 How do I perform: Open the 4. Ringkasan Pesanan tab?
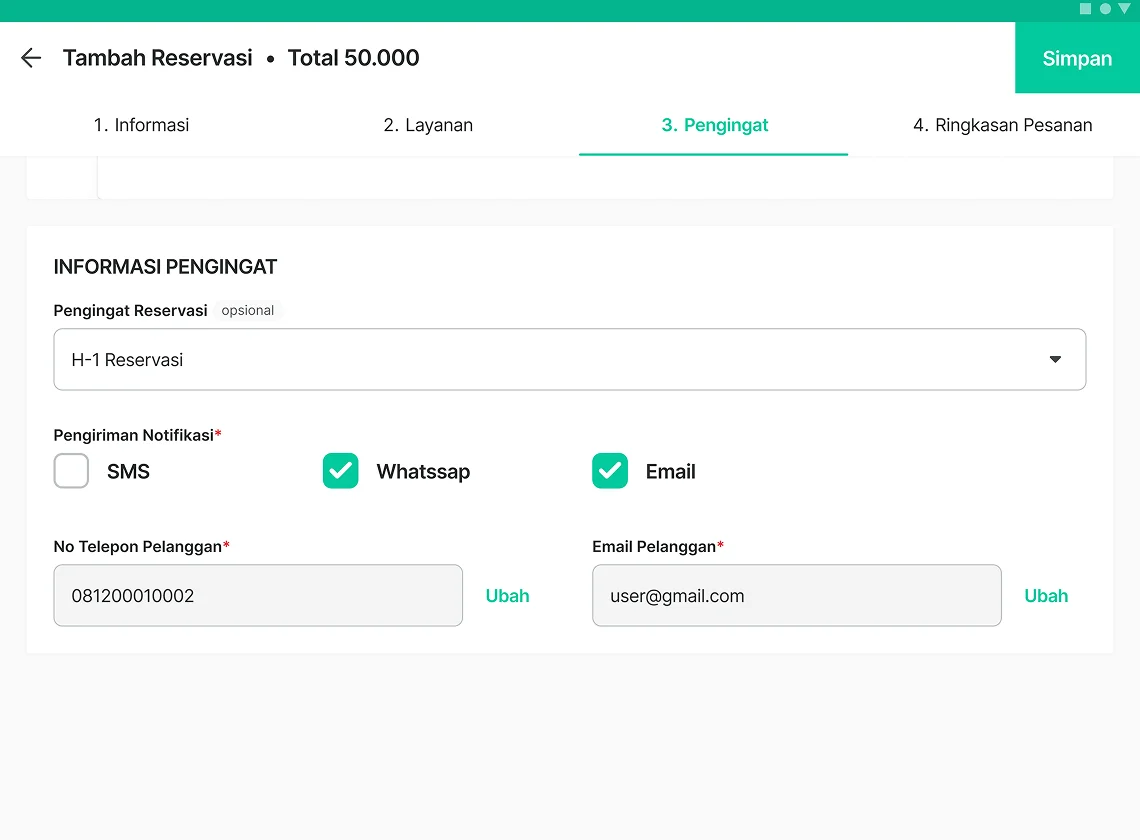pos(1002,125)
